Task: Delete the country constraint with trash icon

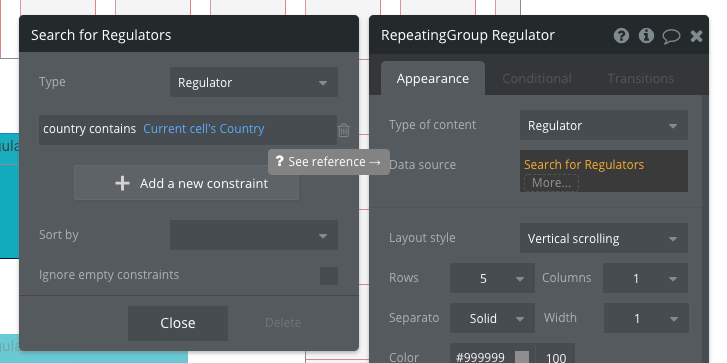Action: click(x=344, y=130)
